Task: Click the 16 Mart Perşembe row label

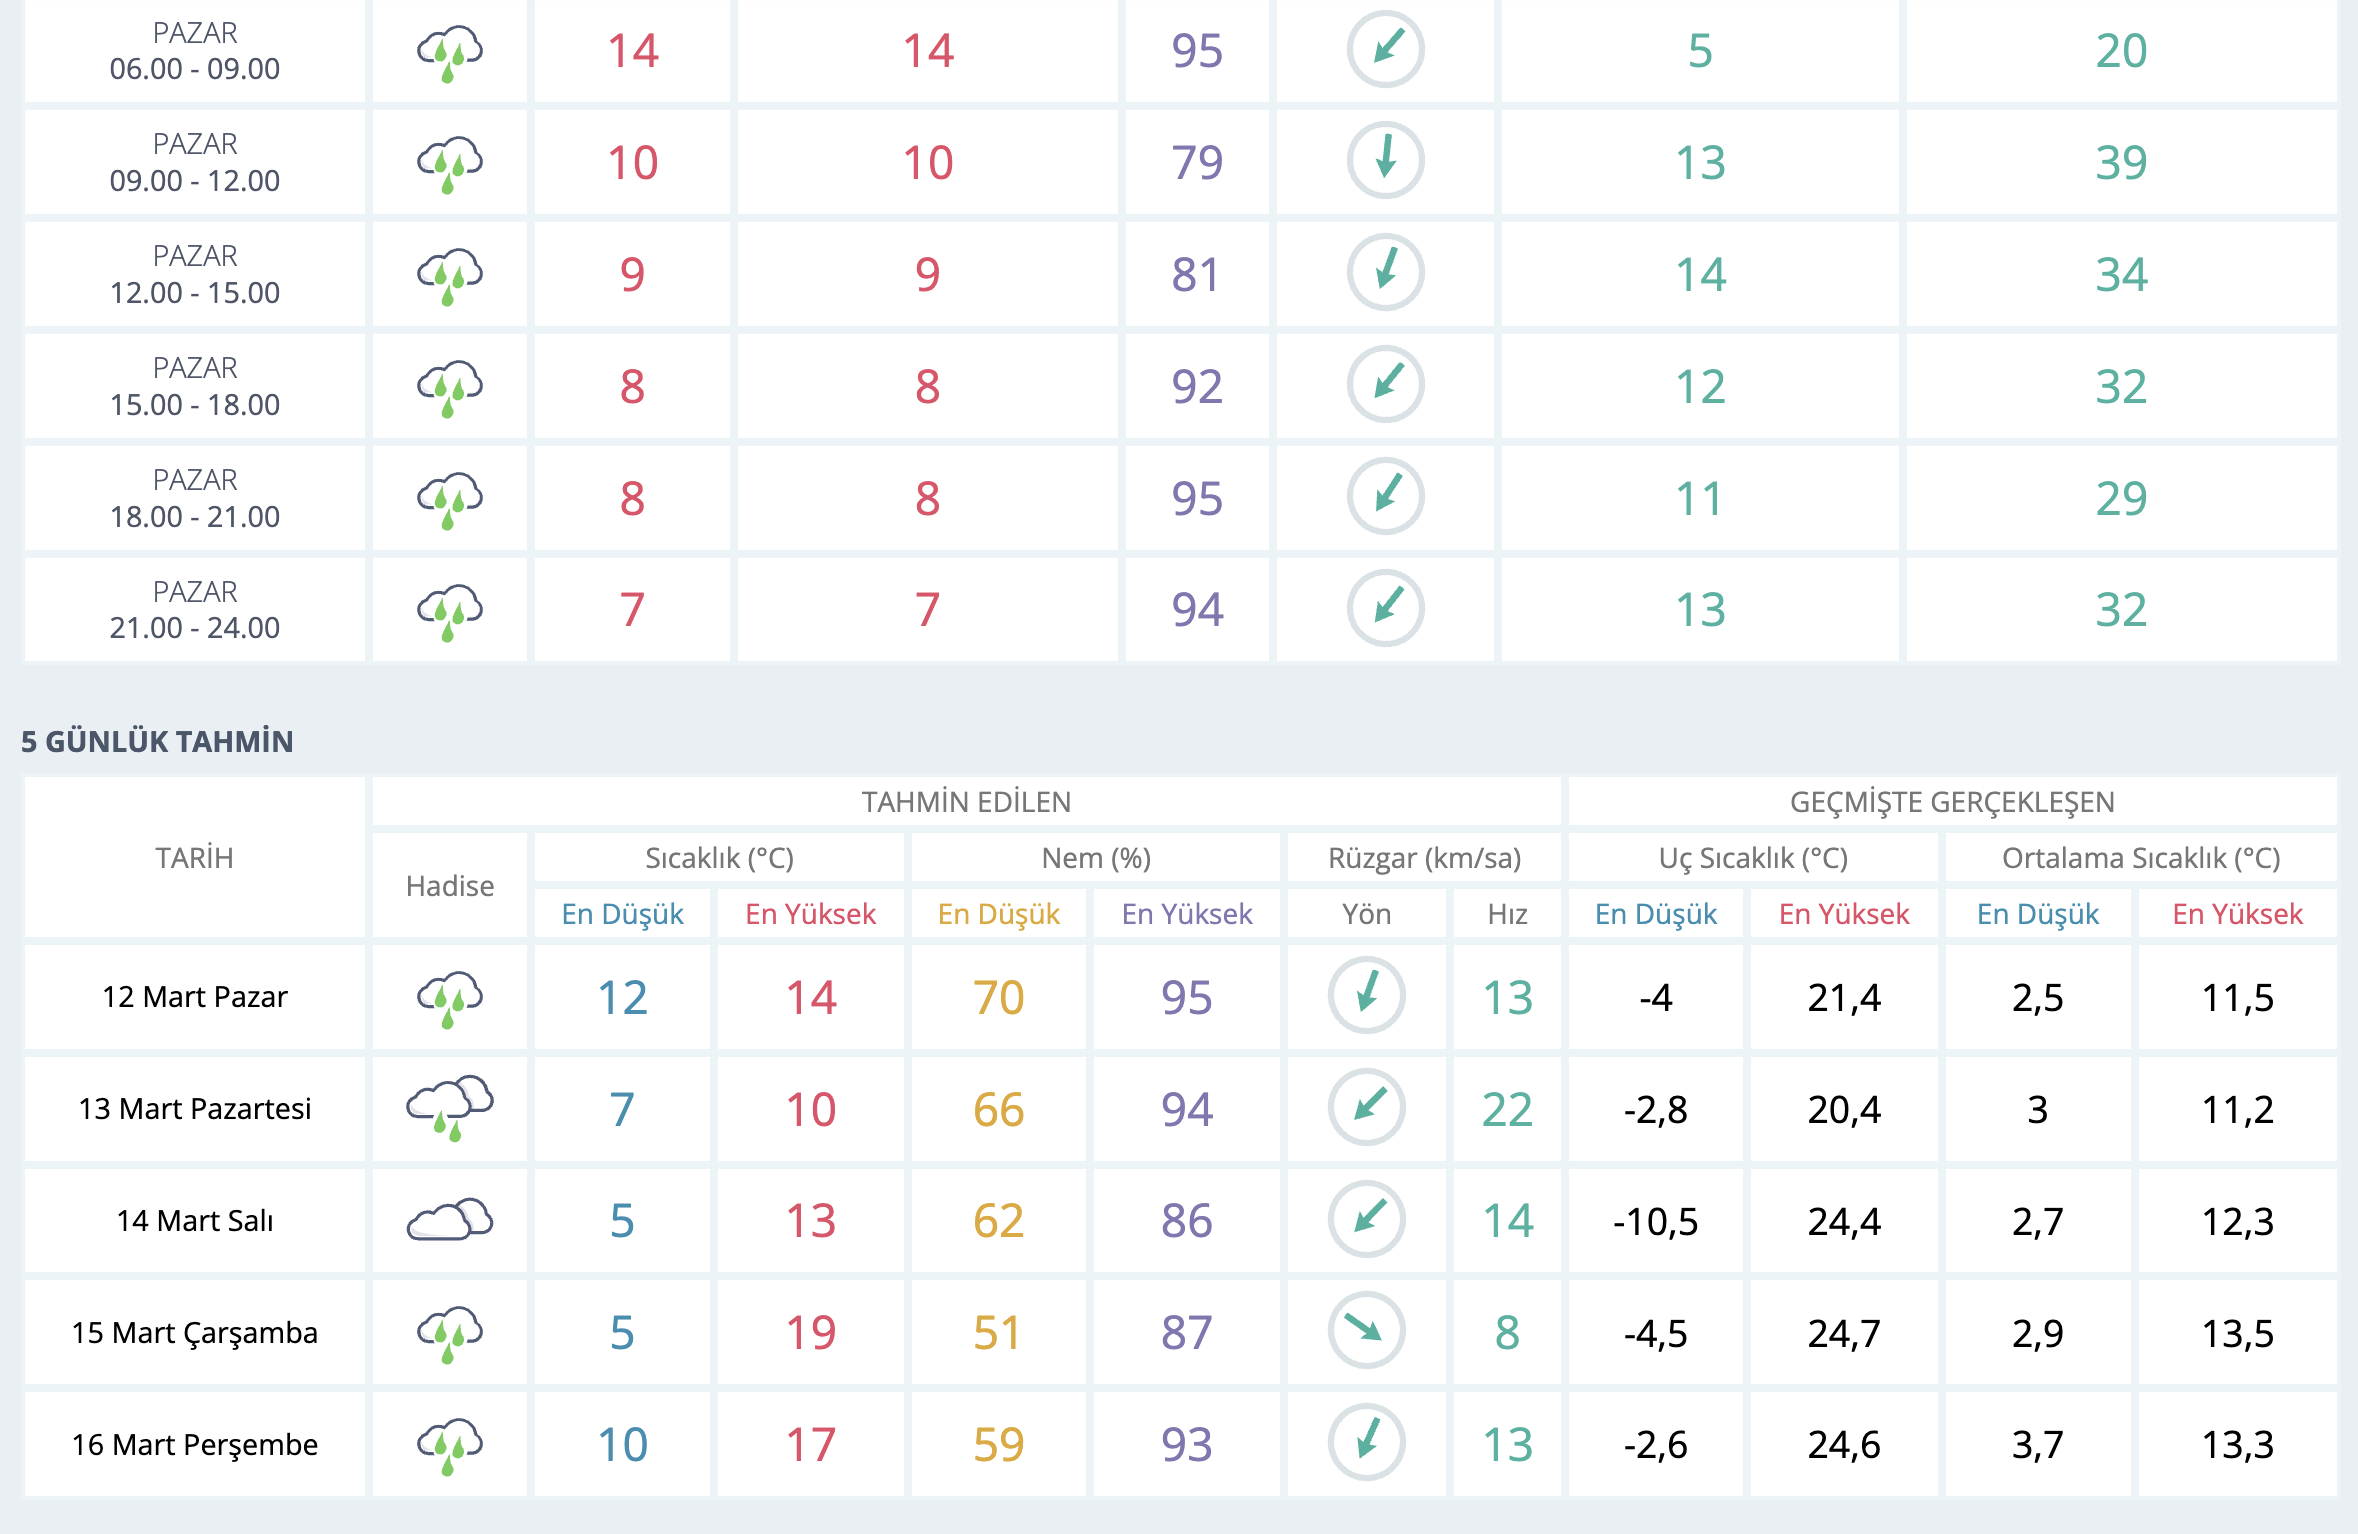Action: point(195,1444)
